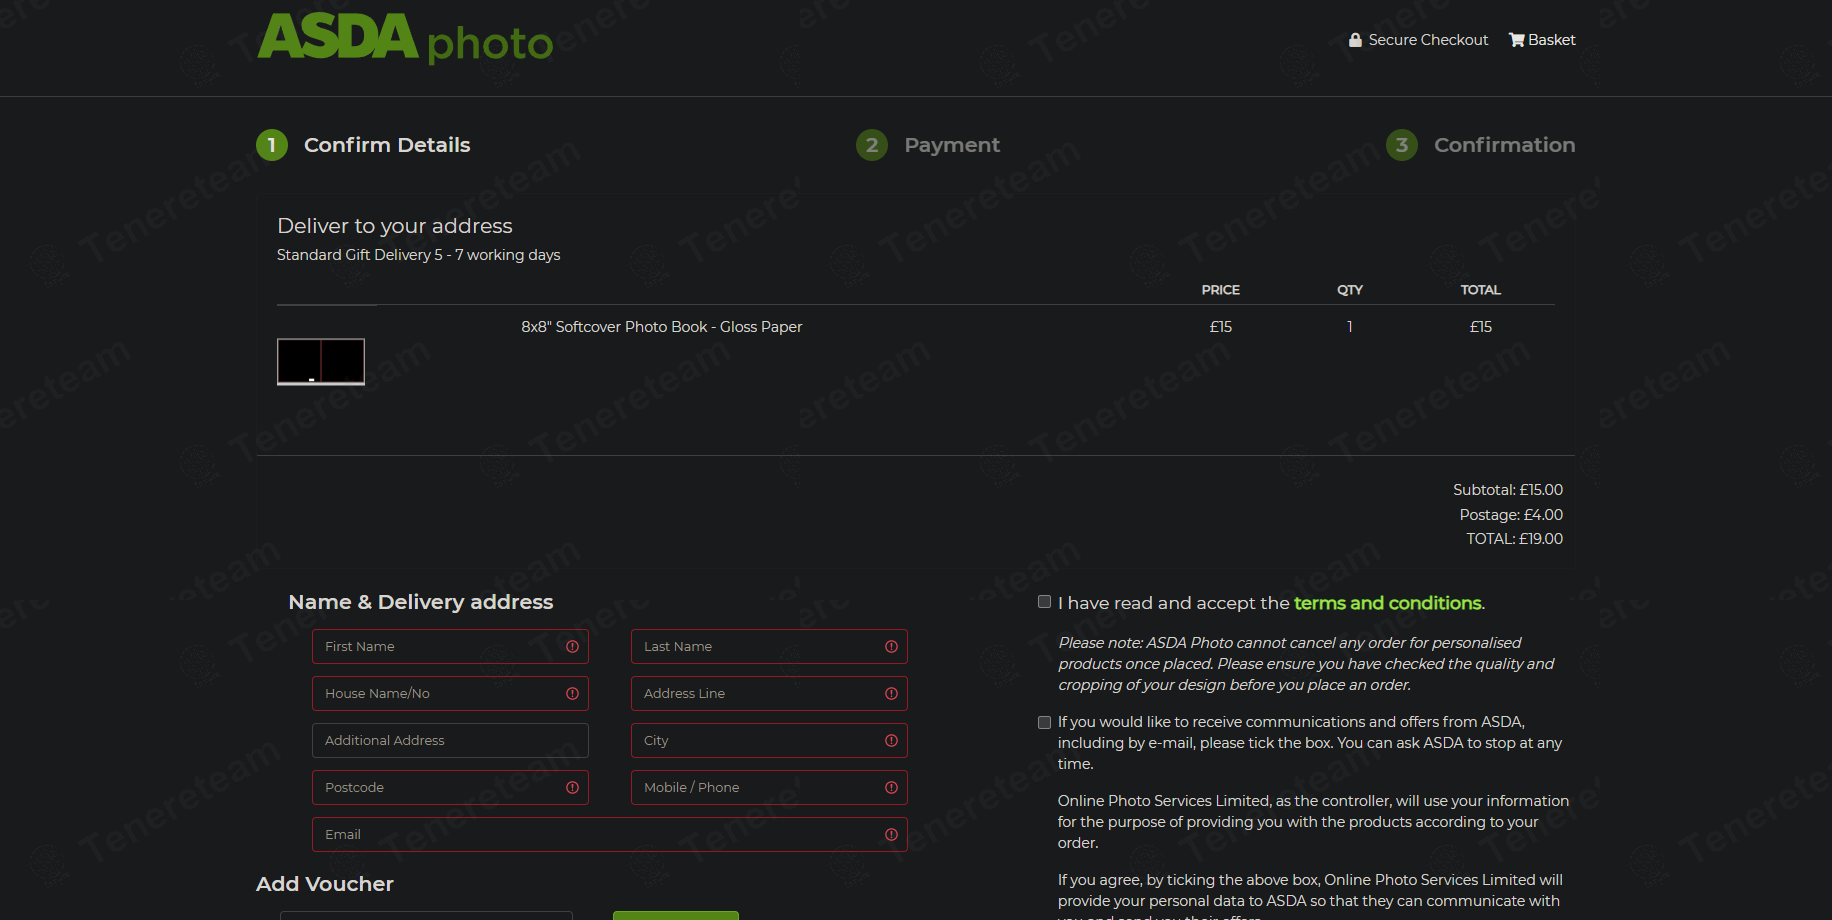
Task: Click the "QTY" column header
Action: (1350, 290)
